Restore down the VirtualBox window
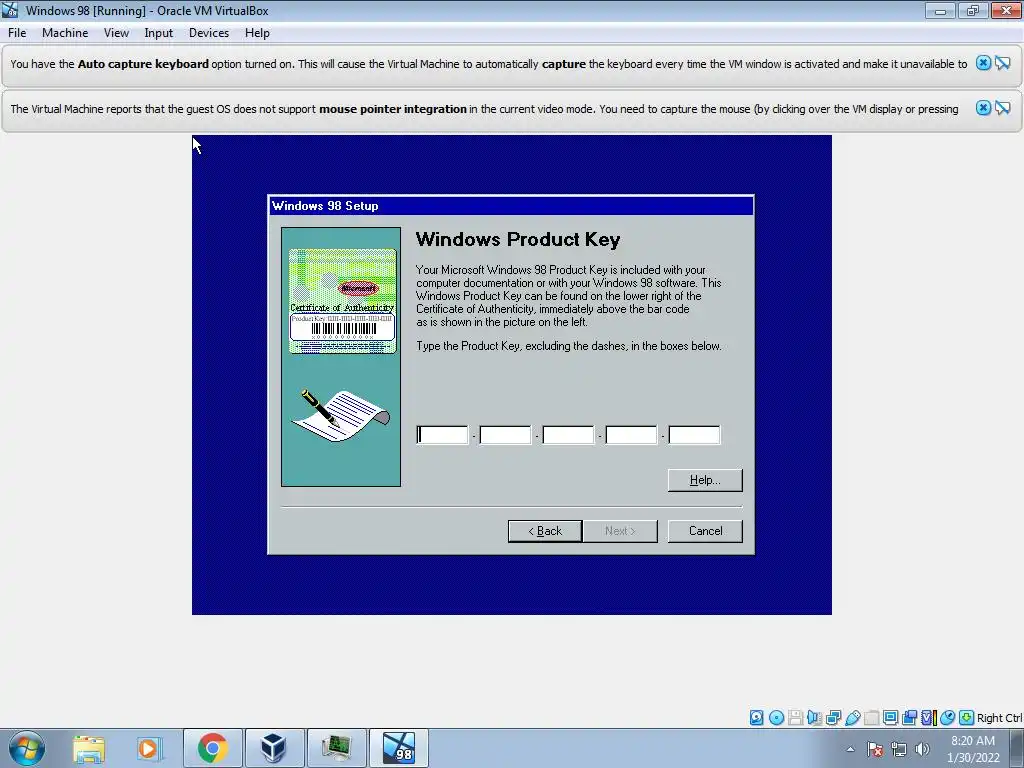1024x768 pixels. tap(972, 10)
